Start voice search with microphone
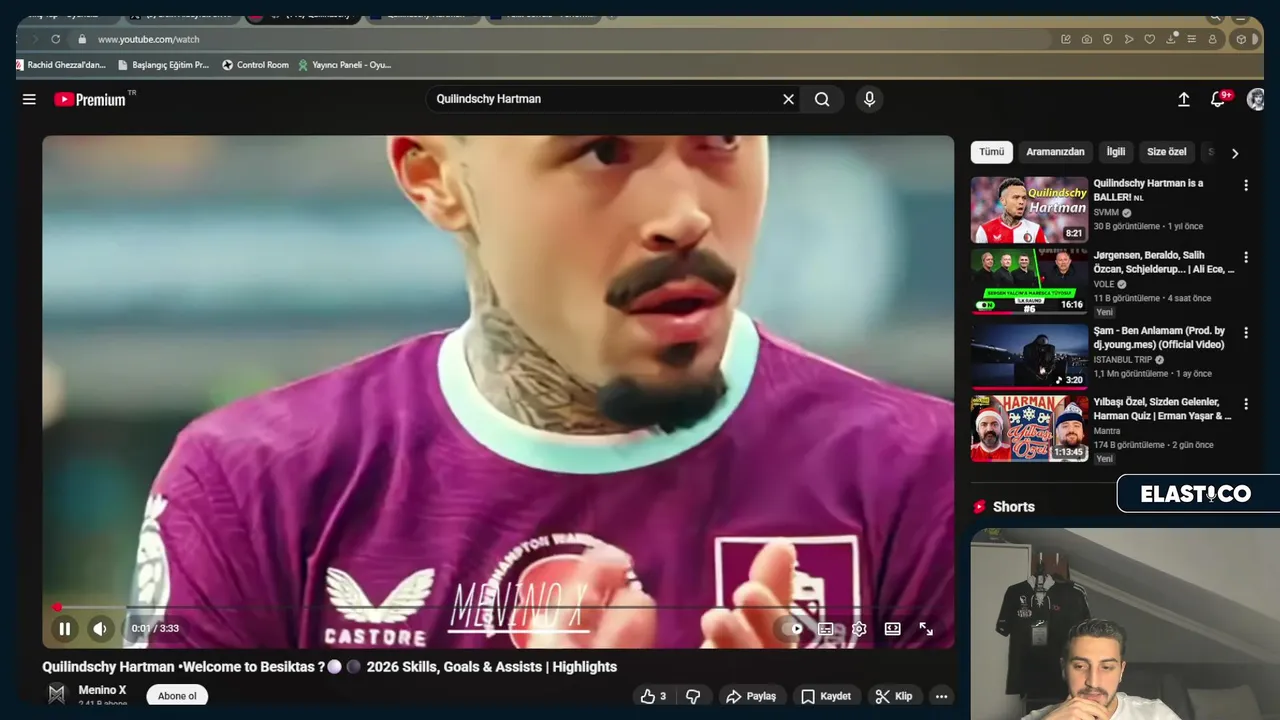This screenshot has height=720, width=1280. 869,99
